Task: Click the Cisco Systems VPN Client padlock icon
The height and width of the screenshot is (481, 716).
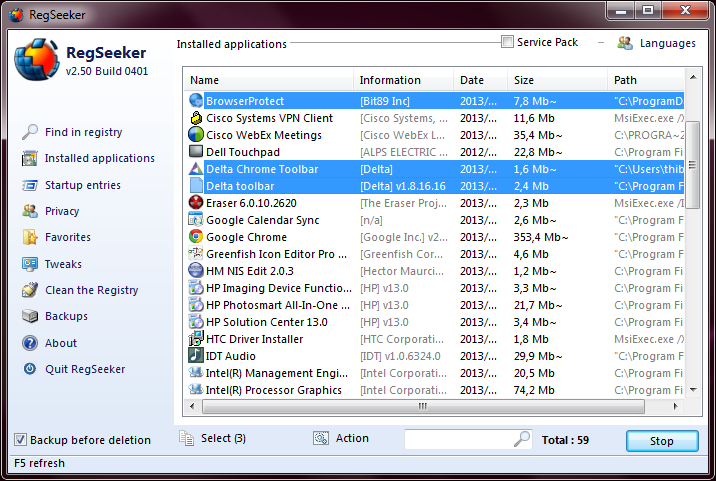Action: (x=196, y=118)
